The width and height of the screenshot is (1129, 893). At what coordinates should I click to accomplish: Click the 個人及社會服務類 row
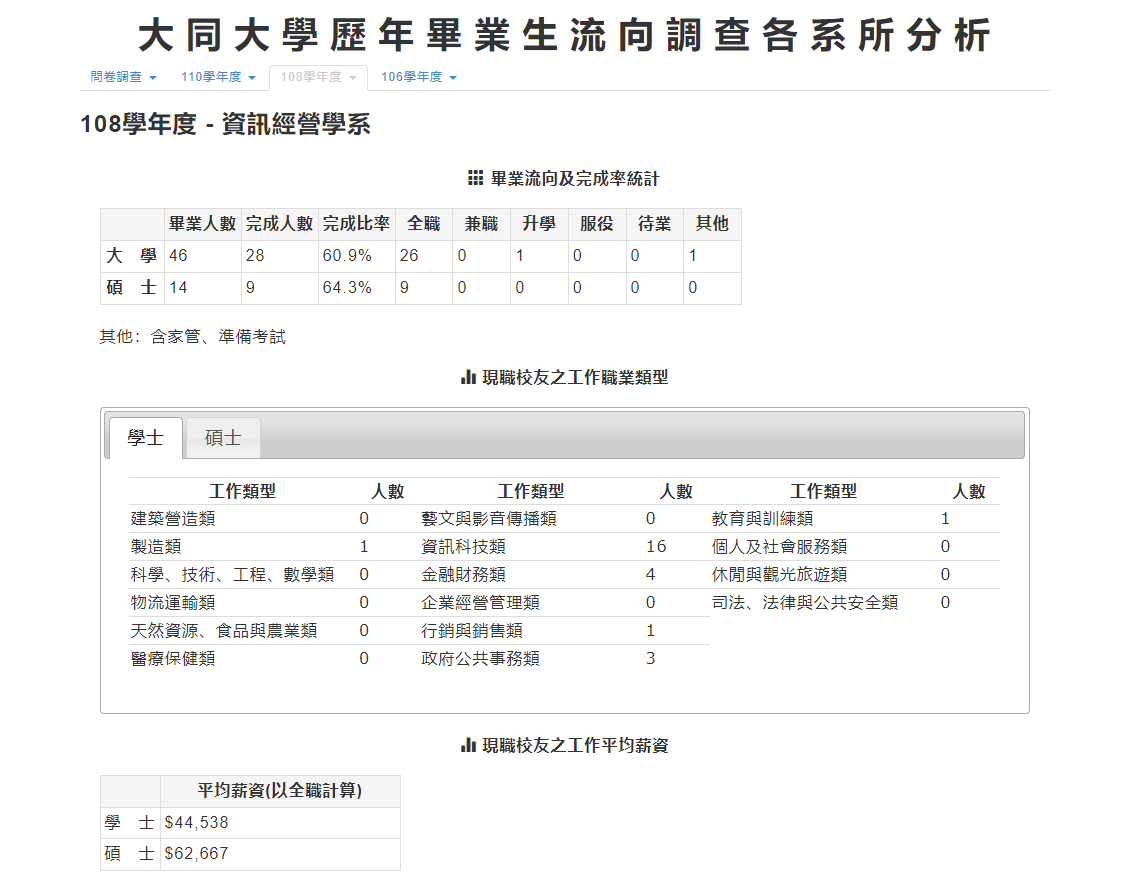pyautogui.click(x=855, y=547)
